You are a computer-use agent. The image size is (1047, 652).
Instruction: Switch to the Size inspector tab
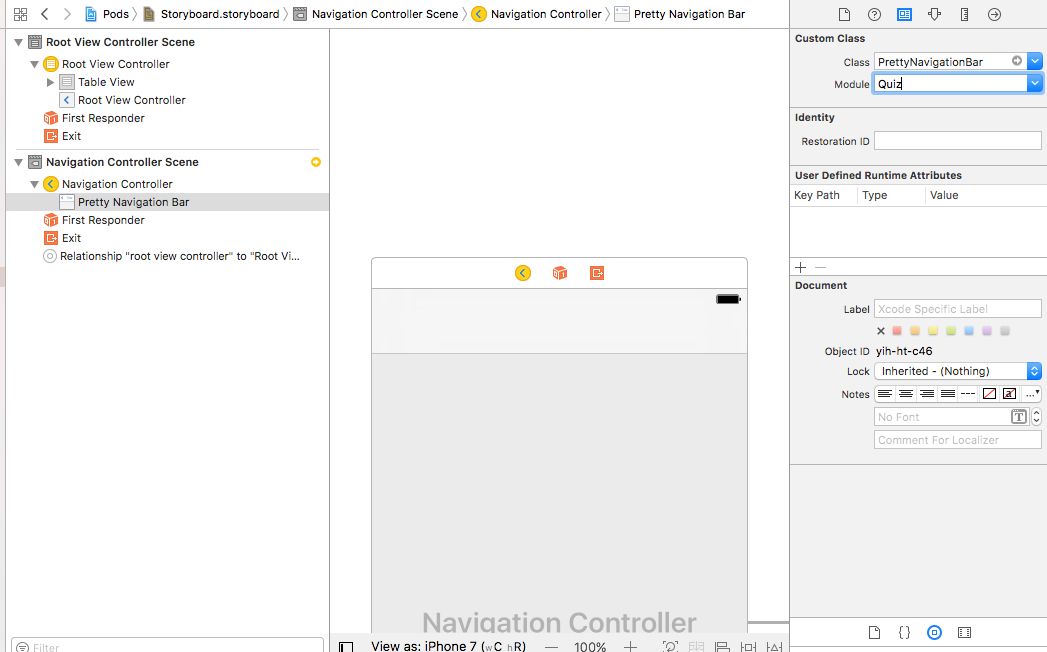(x=964, y=14)
